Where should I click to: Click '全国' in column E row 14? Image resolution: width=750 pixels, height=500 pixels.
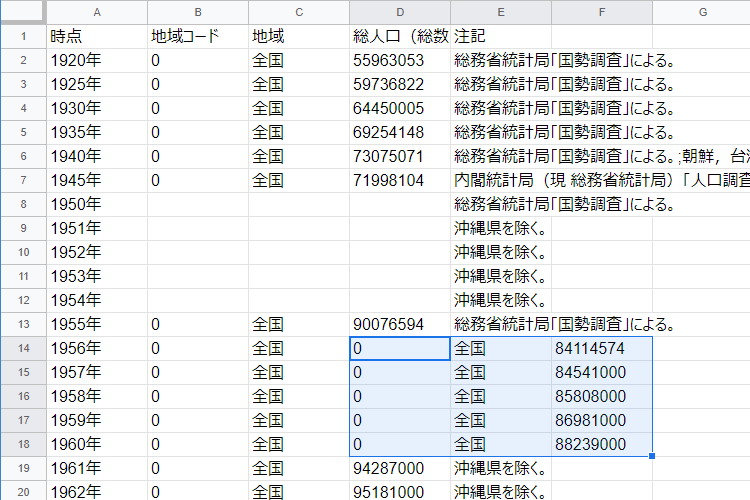coord(501,348)
